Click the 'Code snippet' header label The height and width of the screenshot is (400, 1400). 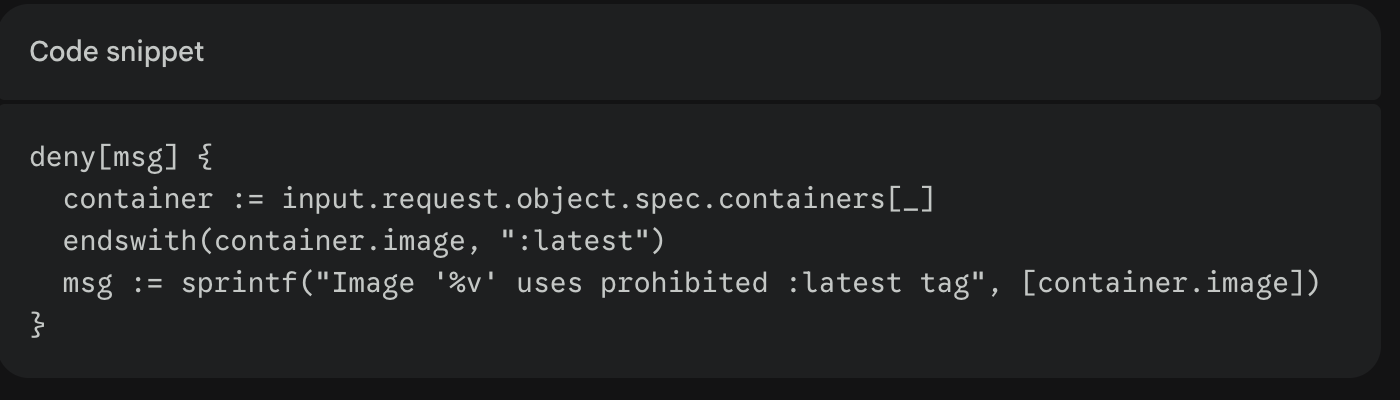point(116,52)
